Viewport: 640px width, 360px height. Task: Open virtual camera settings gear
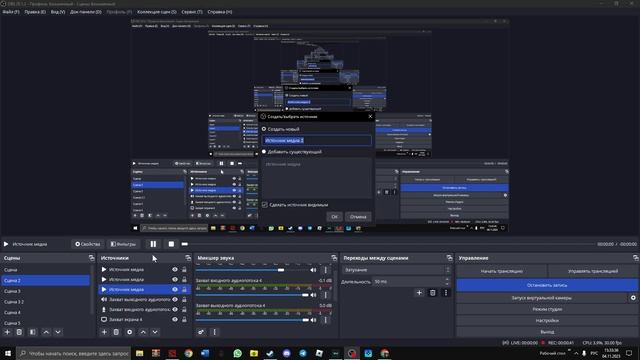pyautogui.click(x=633, y=298)
